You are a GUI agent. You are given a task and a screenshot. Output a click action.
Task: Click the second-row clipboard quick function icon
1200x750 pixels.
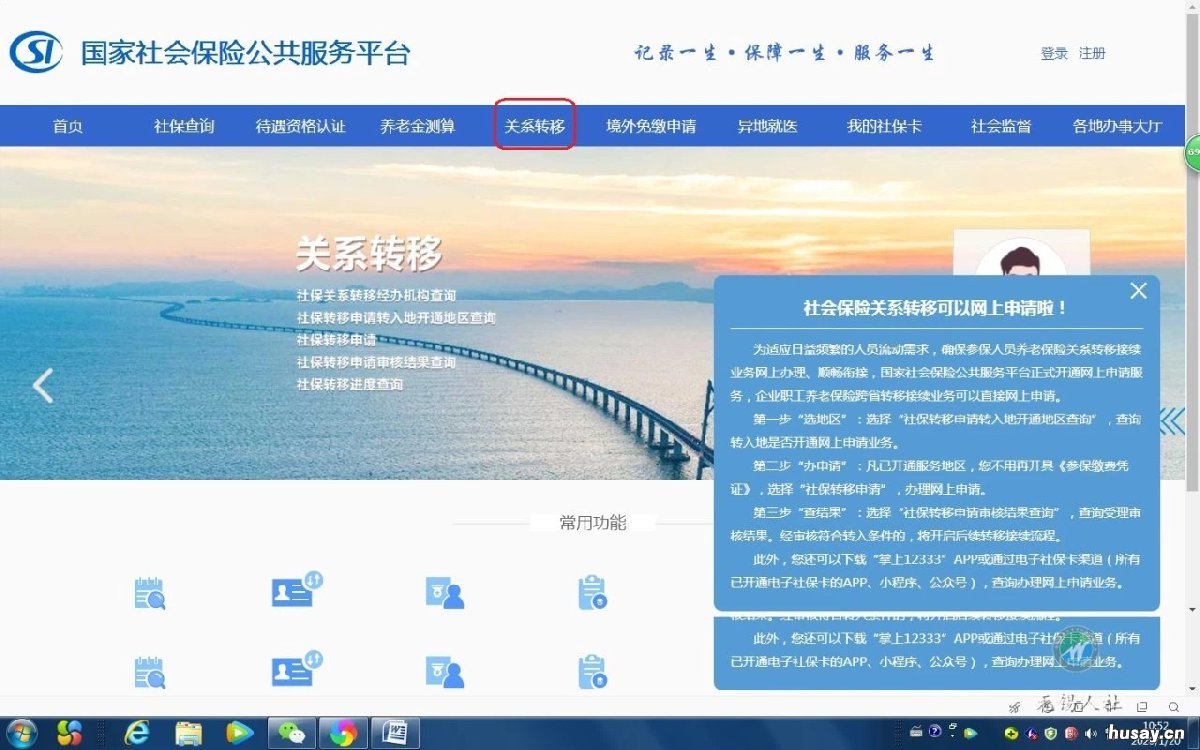click(x=592, y=672)
